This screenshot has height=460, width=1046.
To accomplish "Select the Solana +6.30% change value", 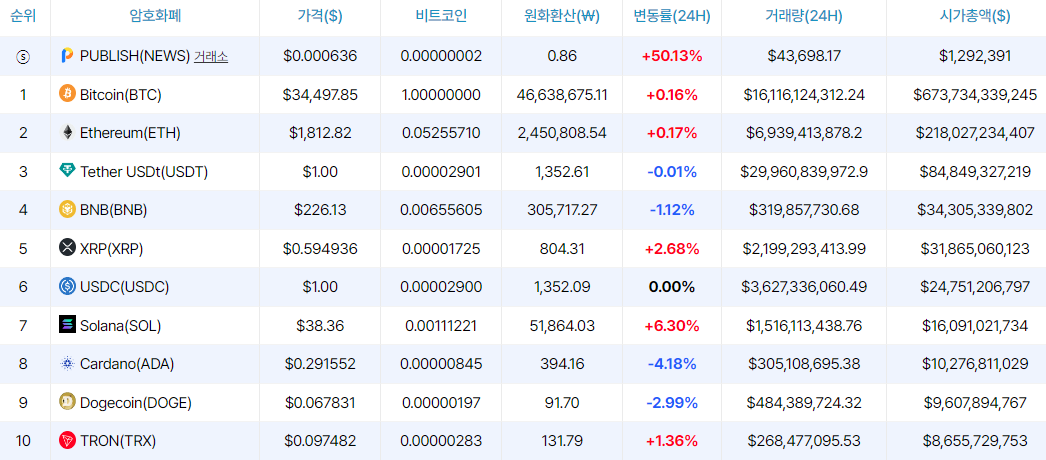I will 672,325.
